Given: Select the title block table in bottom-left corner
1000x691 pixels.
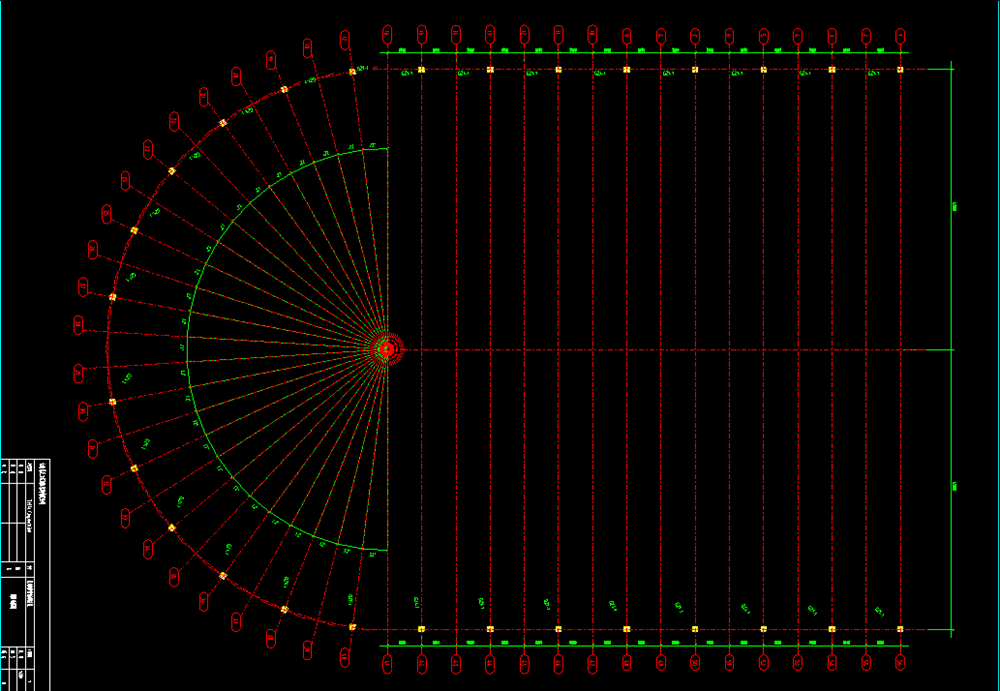Looking at the screenshot, I should pos(24,574).
